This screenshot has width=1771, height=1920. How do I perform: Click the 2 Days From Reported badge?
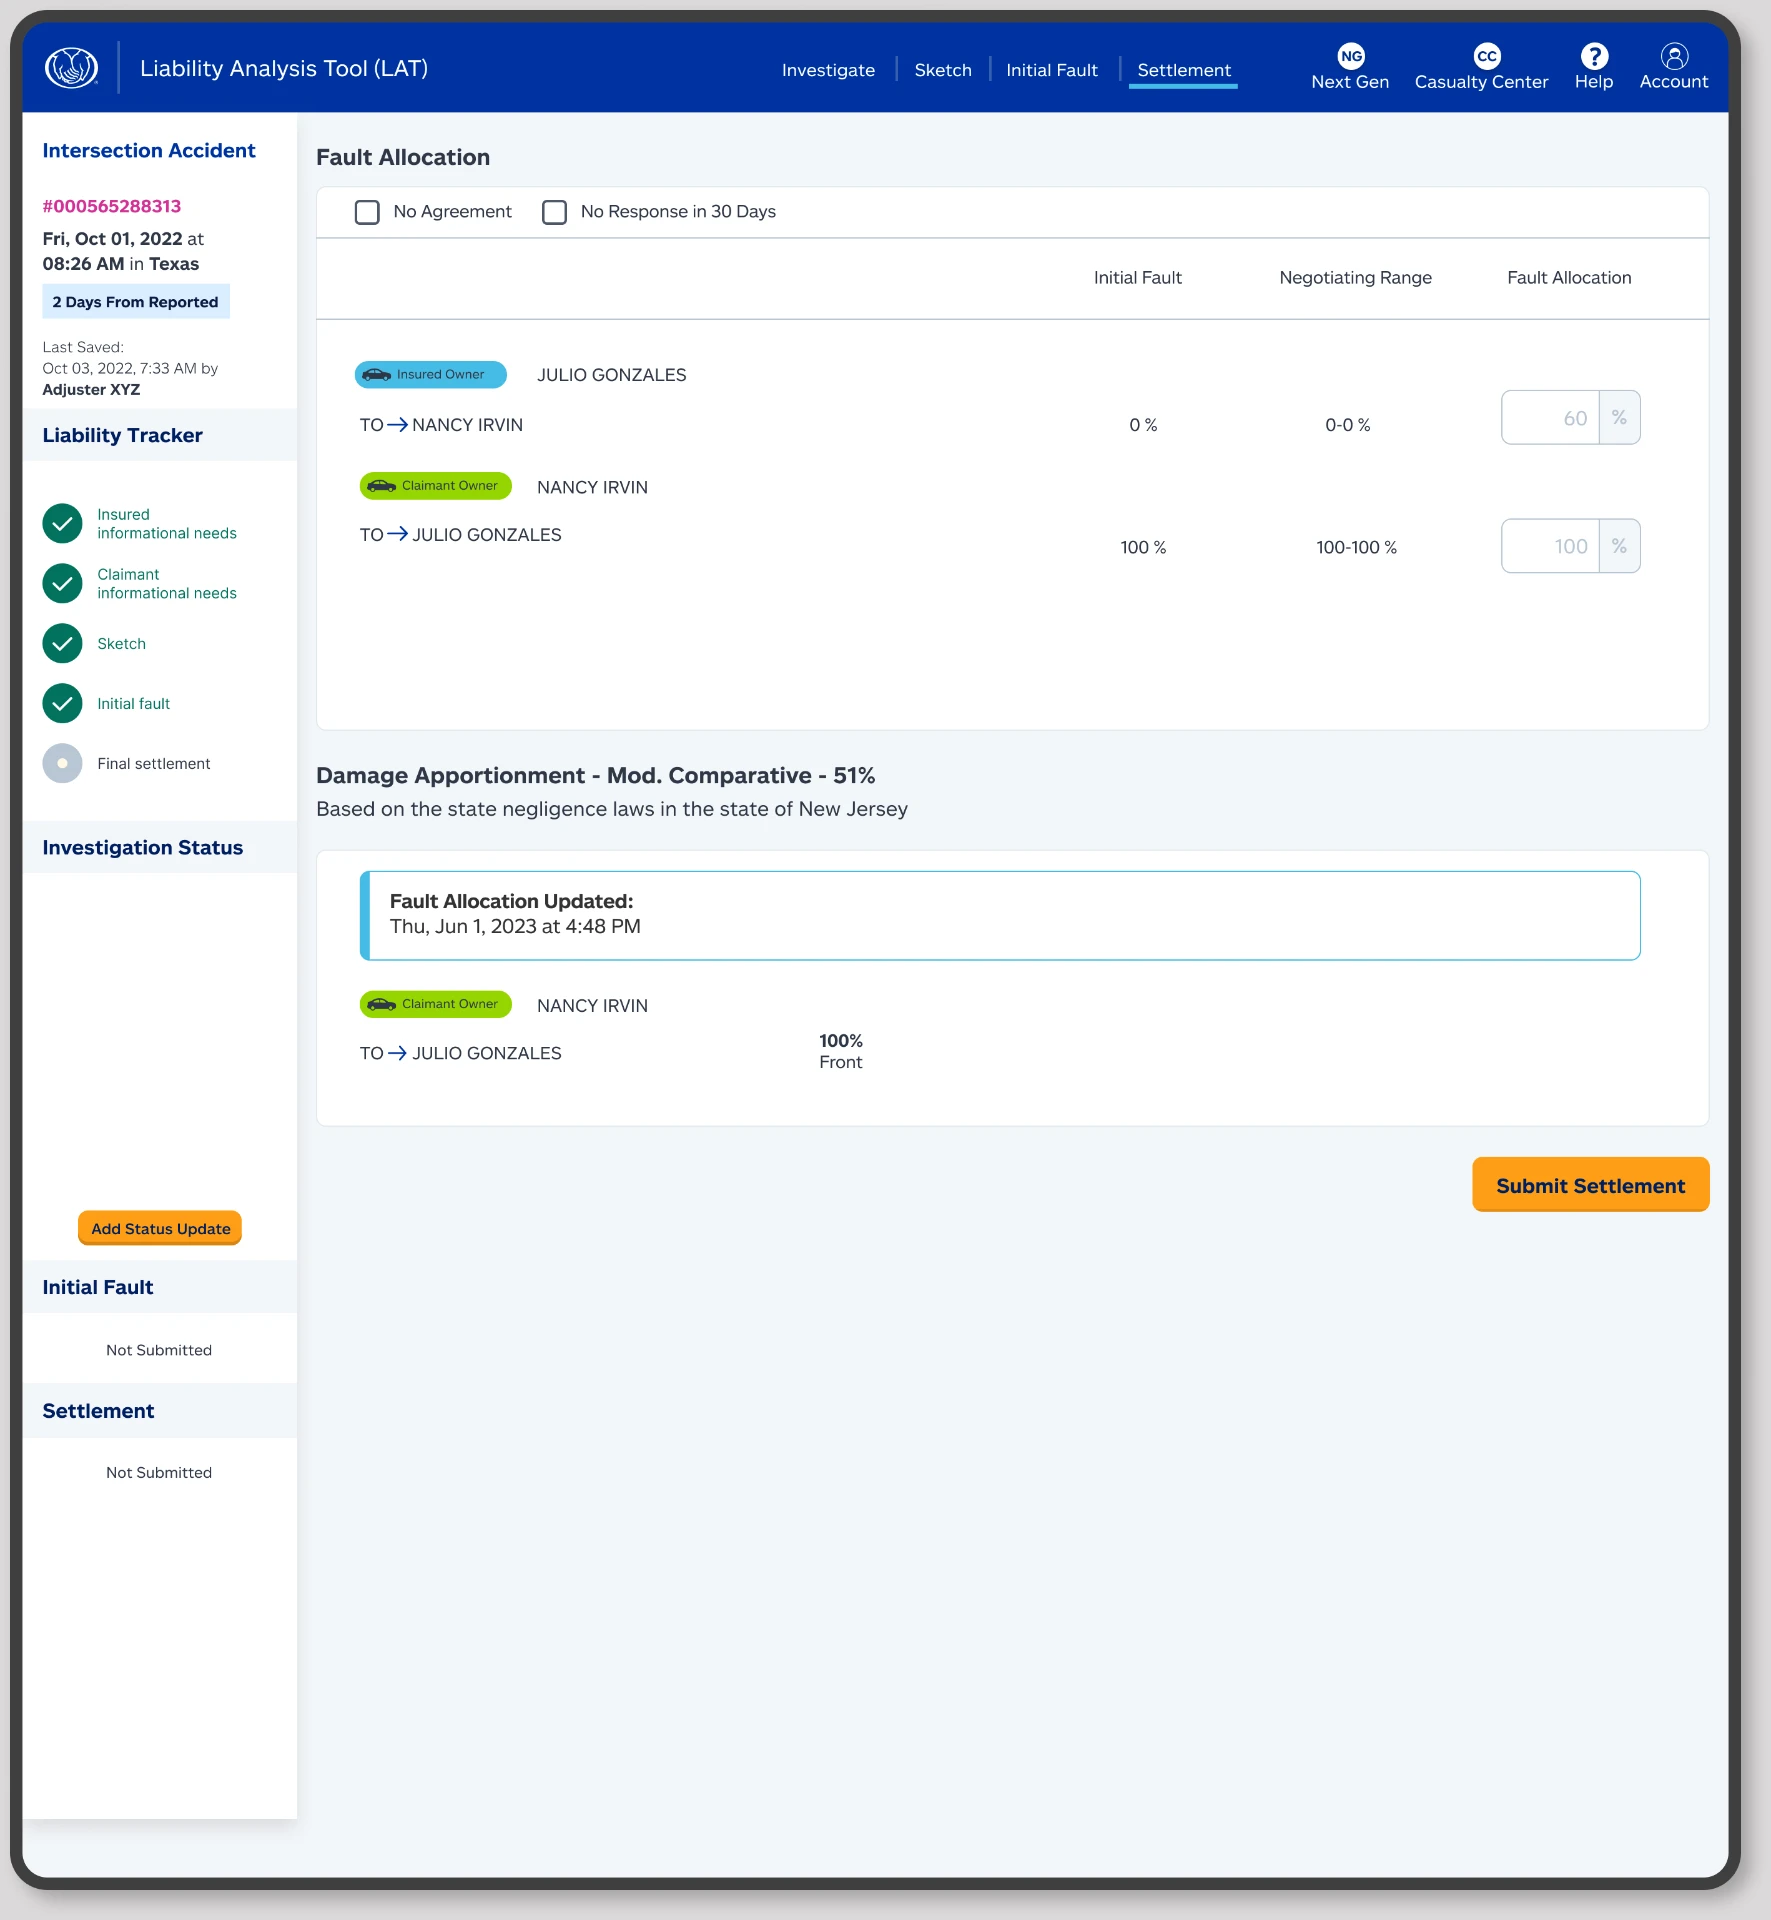(136, 302)
